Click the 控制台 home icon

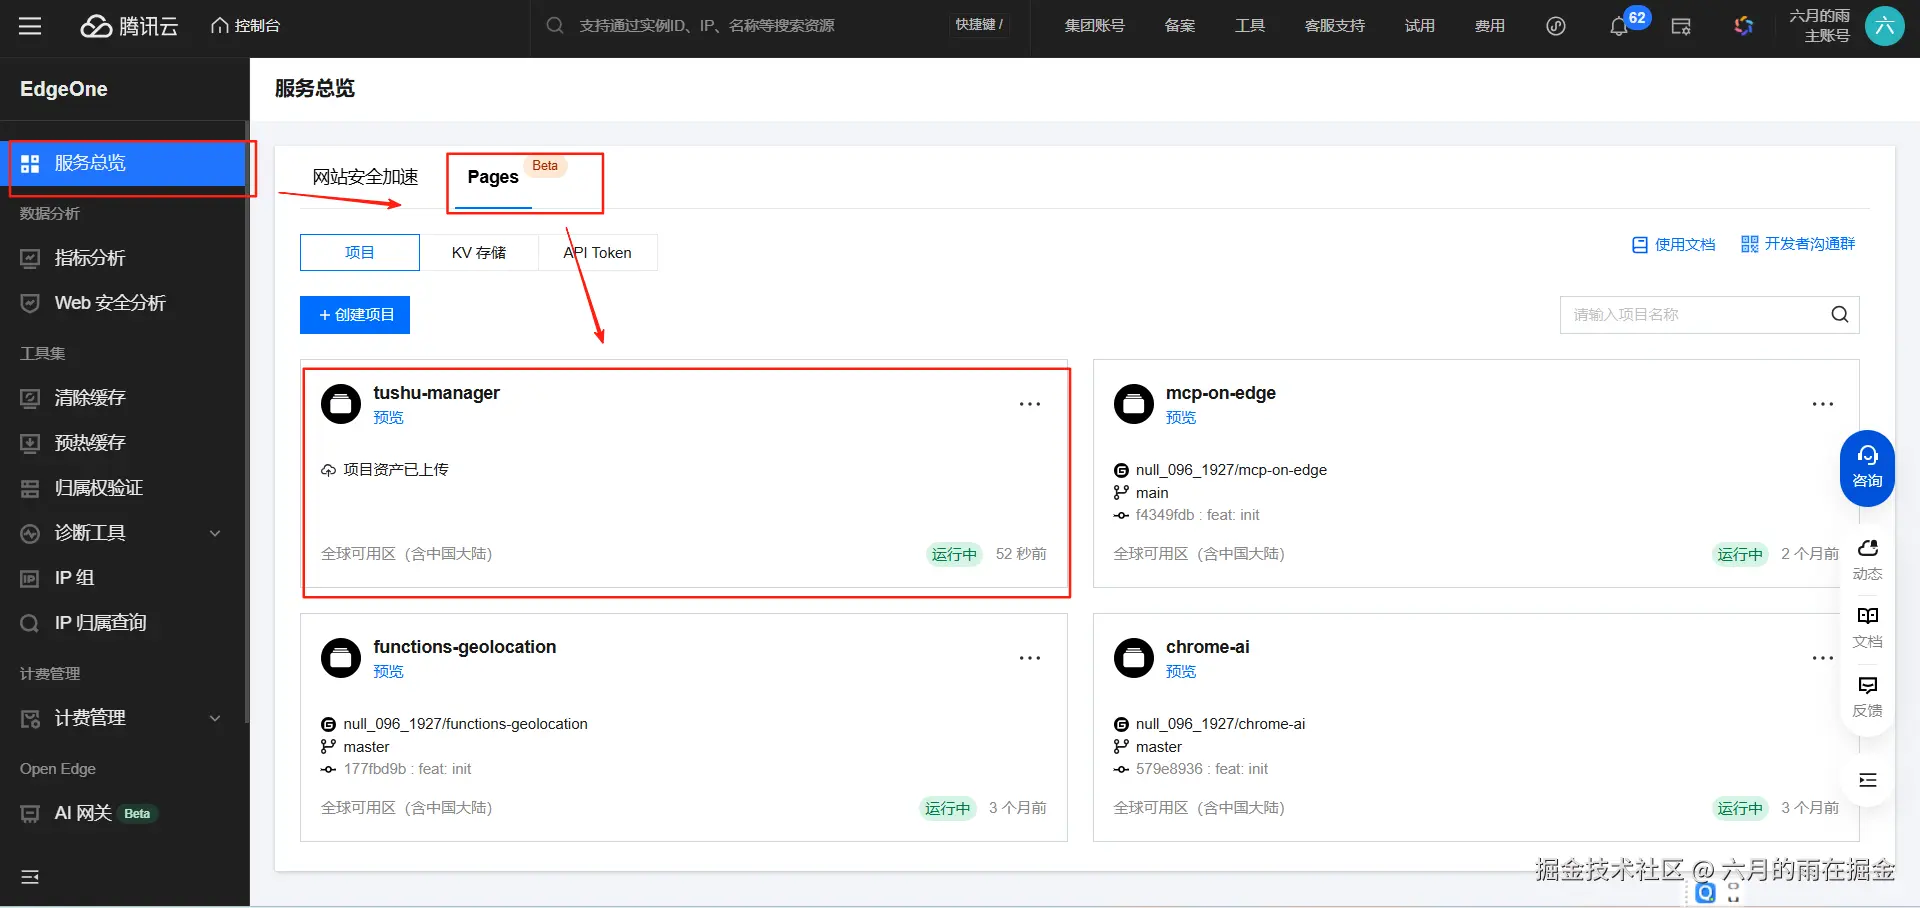coord(219,26)
